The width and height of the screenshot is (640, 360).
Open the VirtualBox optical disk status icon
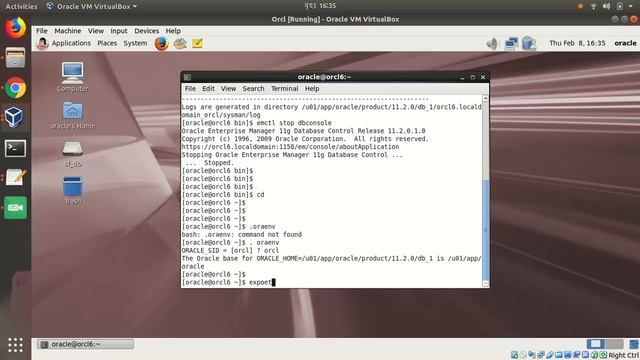coord(523,355)
